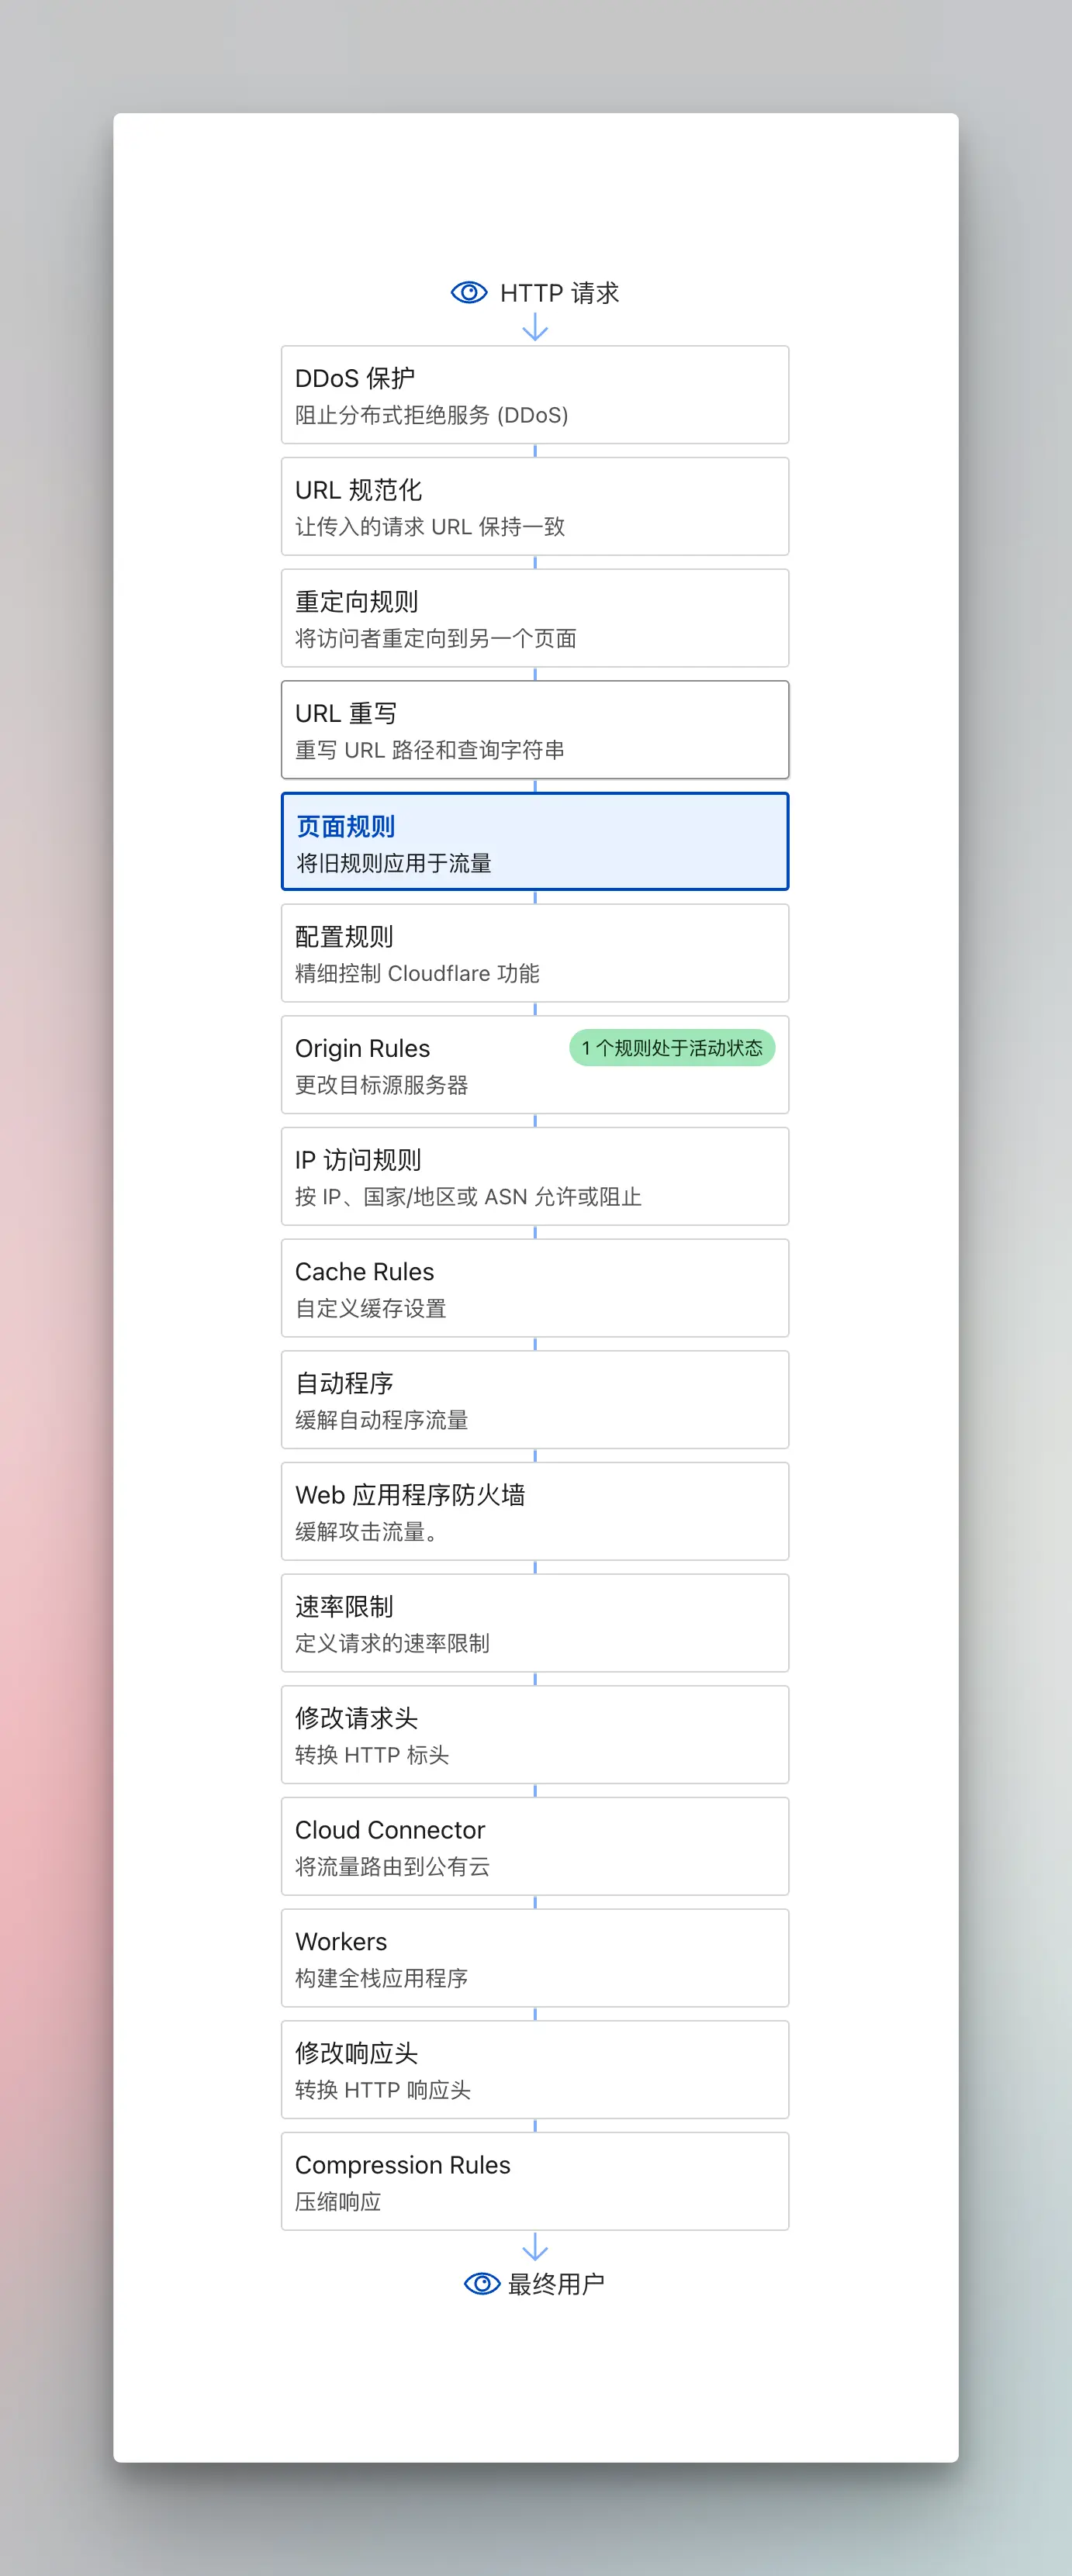Click the down arrow under HTTP 请求

click(x=535, y=327)
